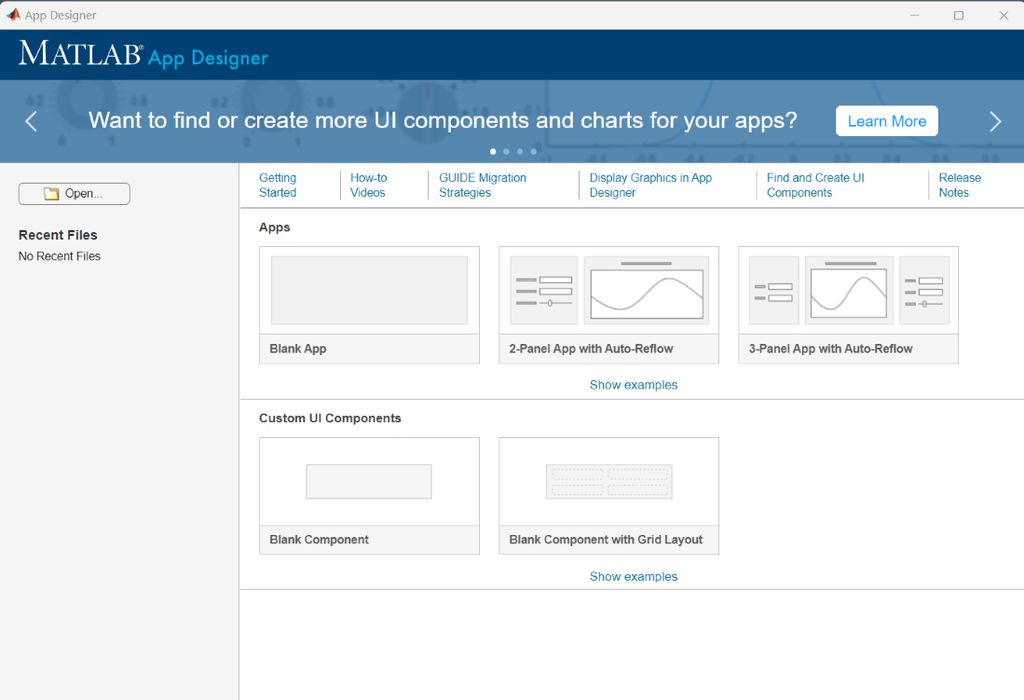Open GUIDE Migration Strategies link
Viewport: 1024px width, 700px height.
point(483,185)
